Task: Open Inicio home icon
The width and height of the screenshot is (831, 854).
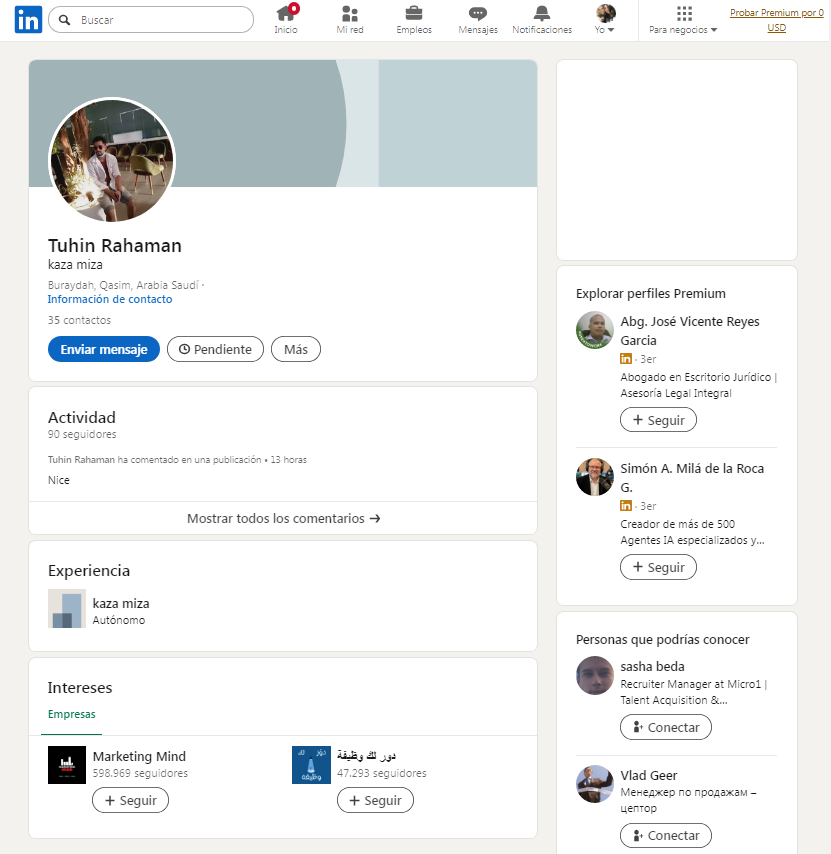Action: click(x=286, y=13)
